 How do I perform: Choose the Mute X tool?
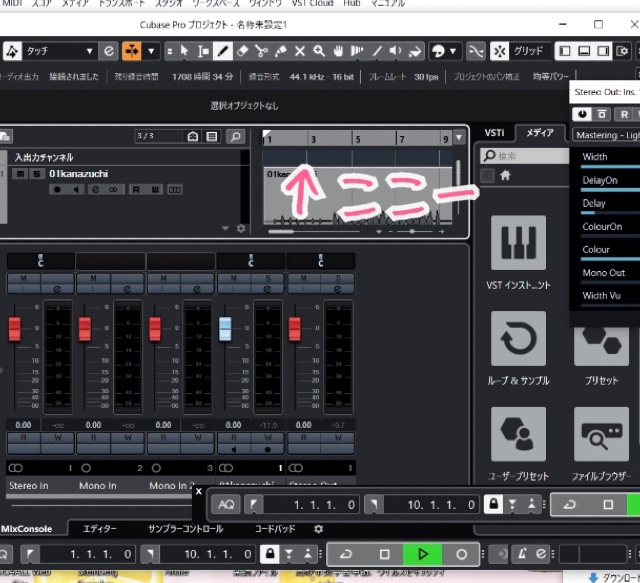pos(300,51)
